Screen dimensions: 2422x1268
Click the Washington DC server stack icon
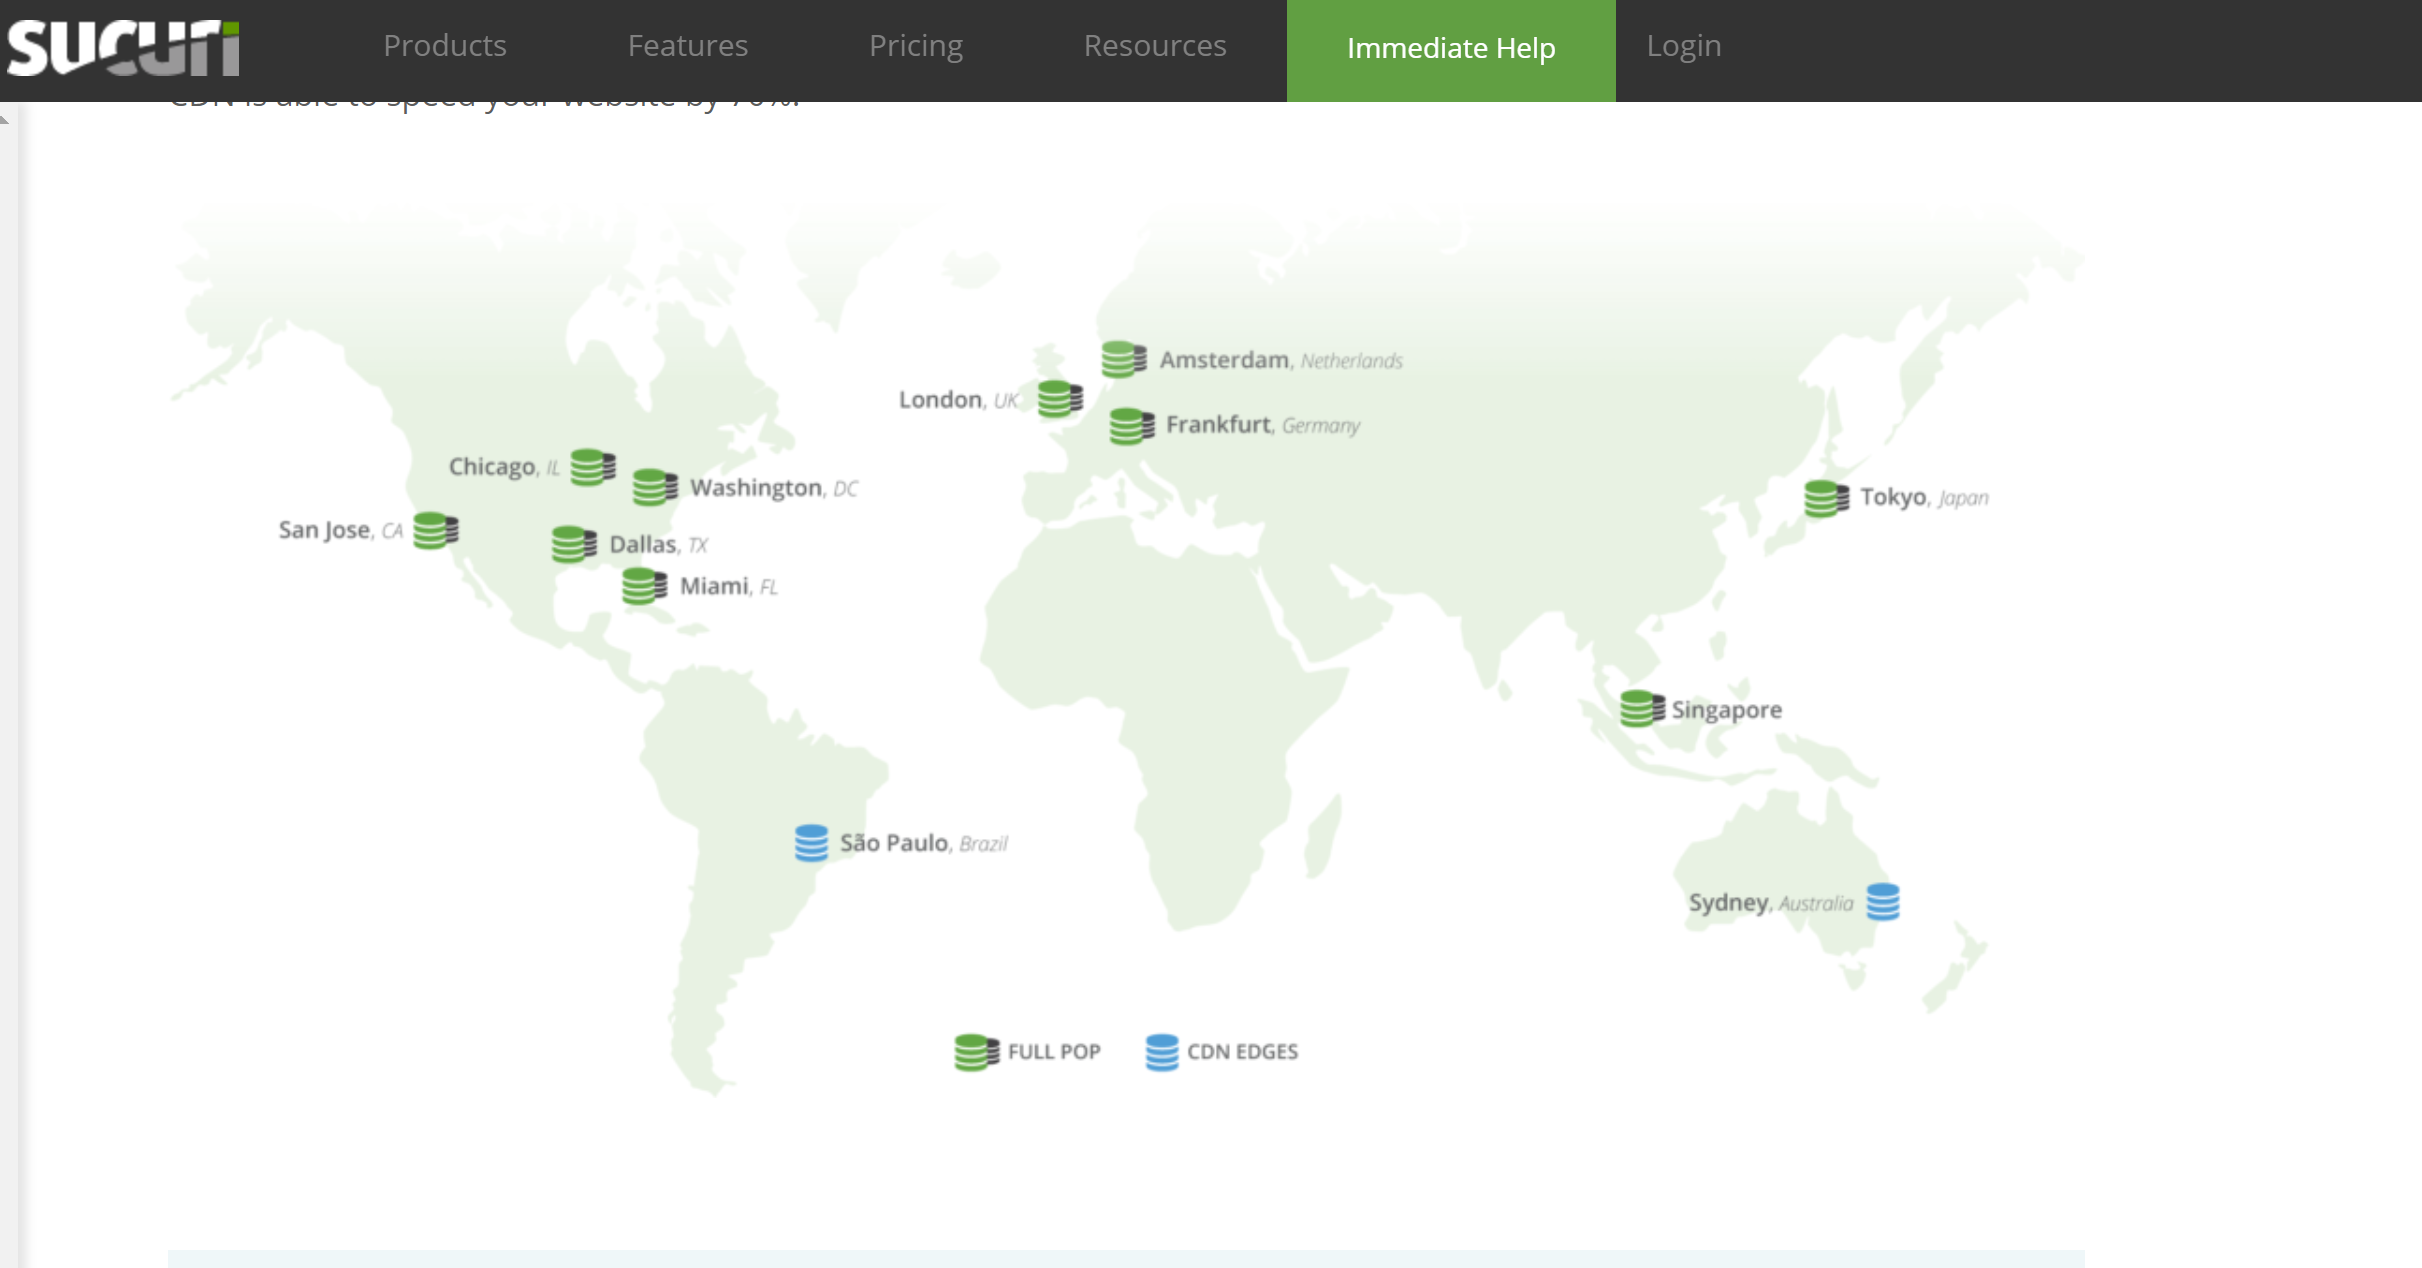[x=654, y=487]
